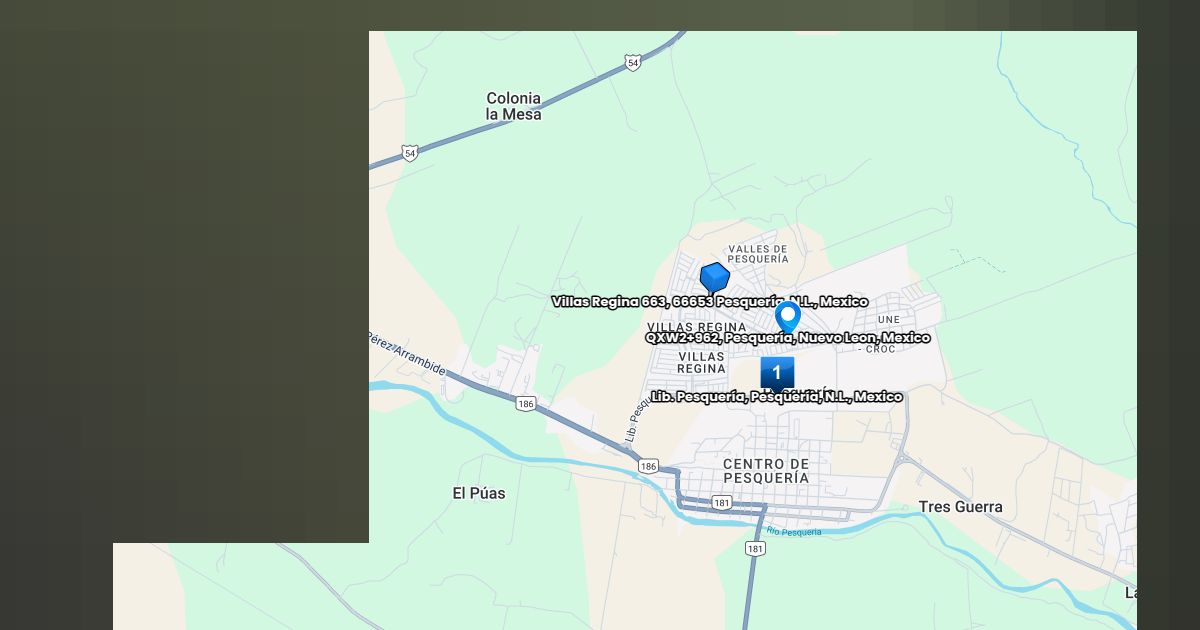Select the El Púas place label
Image resolution: width=1200 pixels, height=630 pixels.
click(x=479, y=493)
